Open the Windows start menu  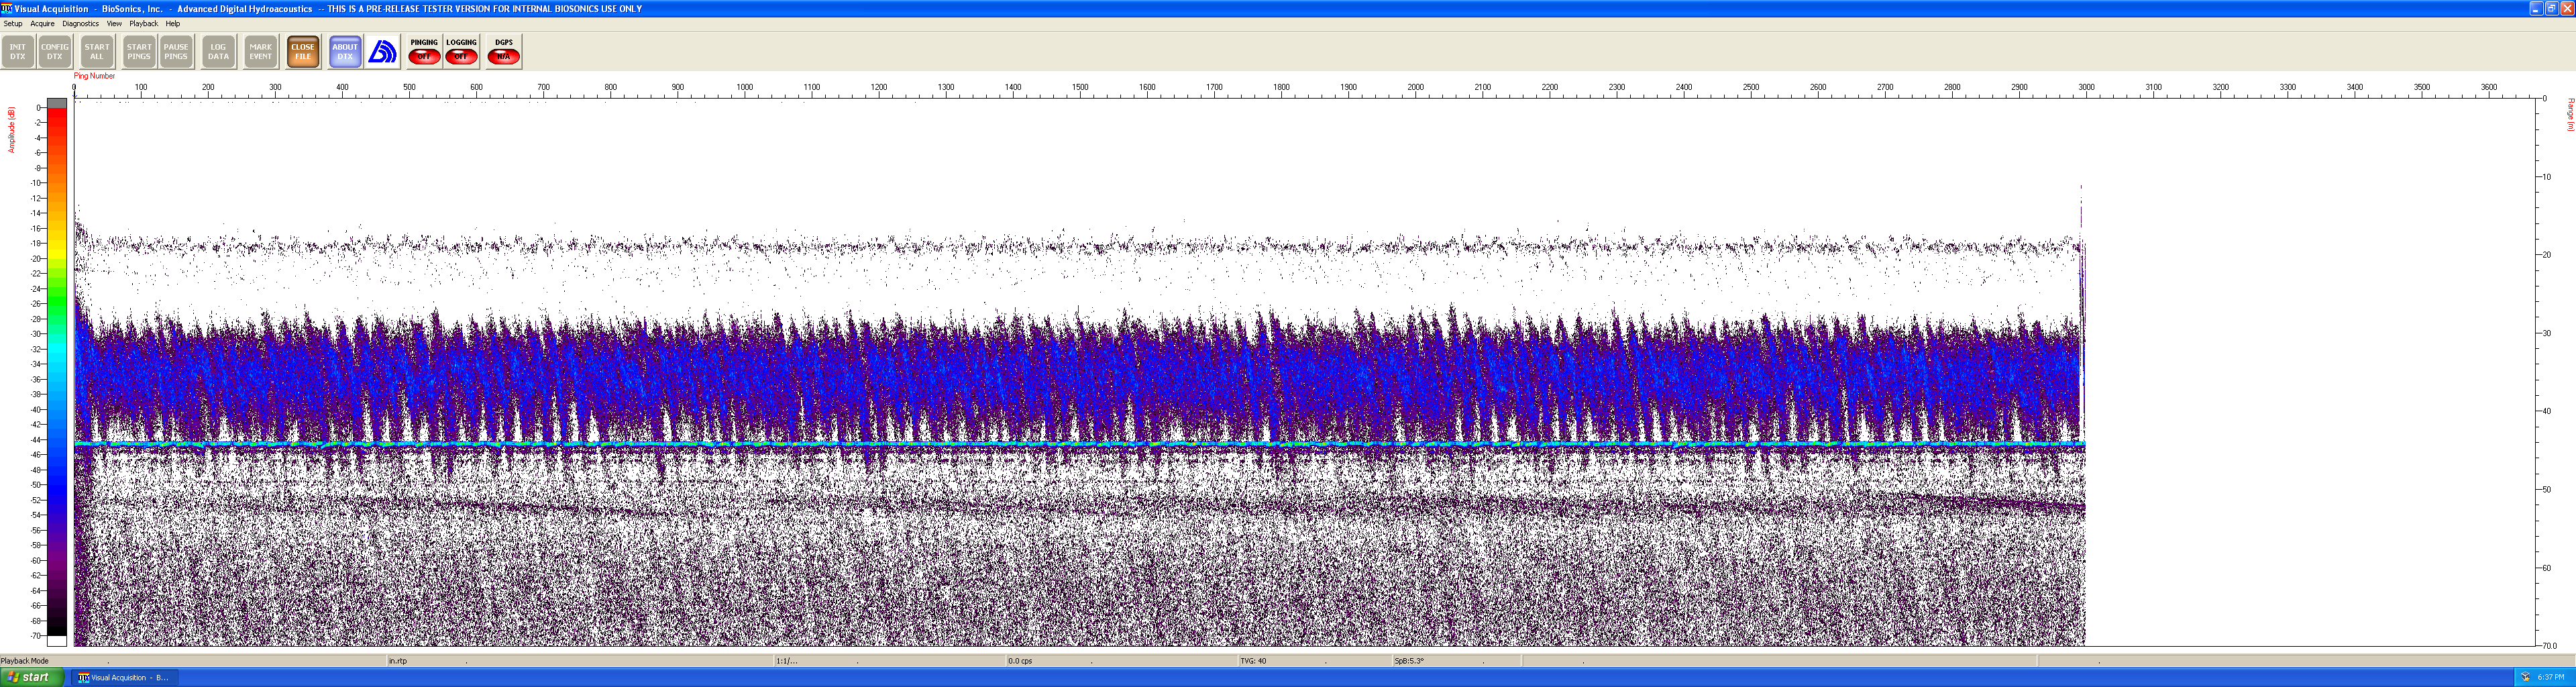[x=32, y=678]
